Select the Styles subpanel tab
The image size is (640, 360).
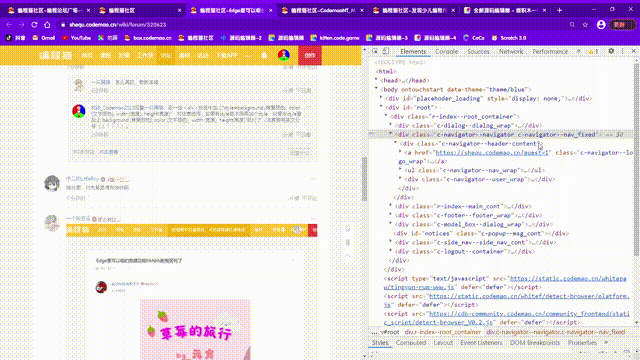[x=380, y=343]
